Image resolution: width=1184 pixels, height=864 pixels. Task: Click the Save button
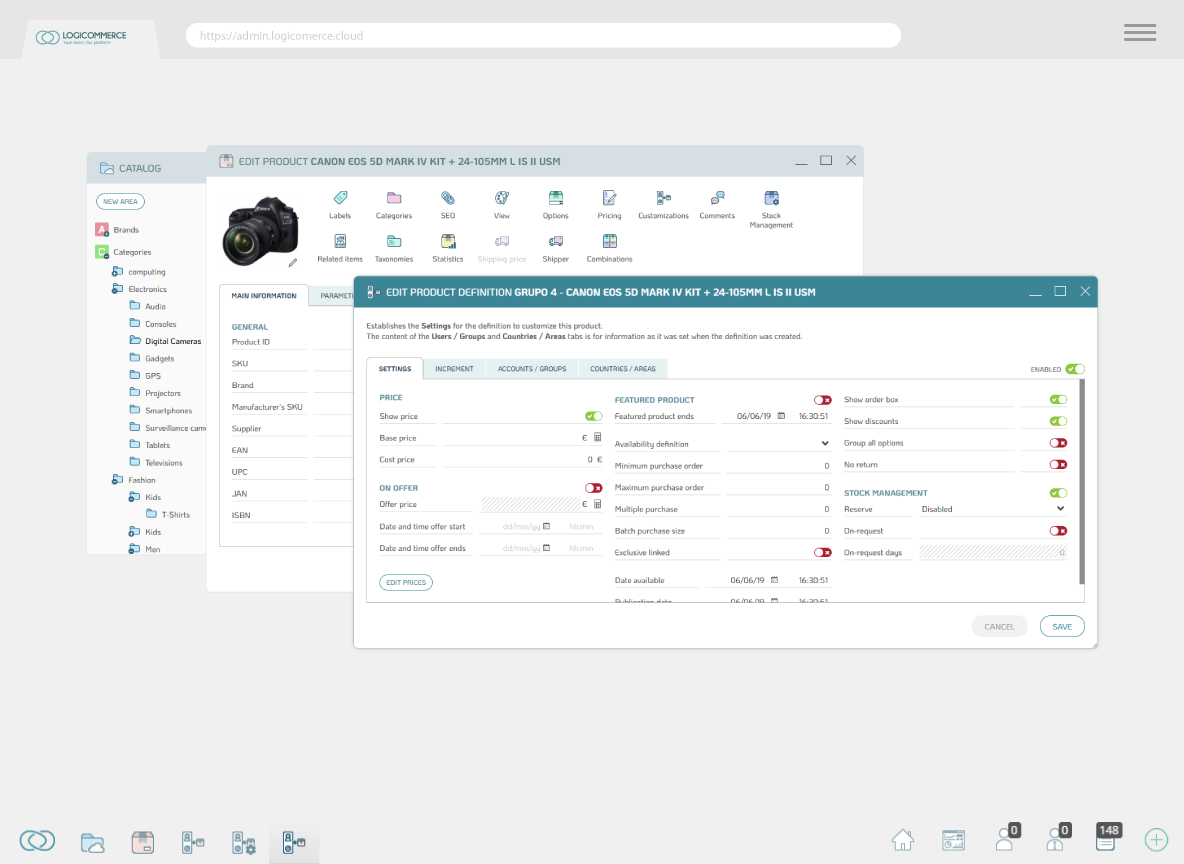(1062, 627)
